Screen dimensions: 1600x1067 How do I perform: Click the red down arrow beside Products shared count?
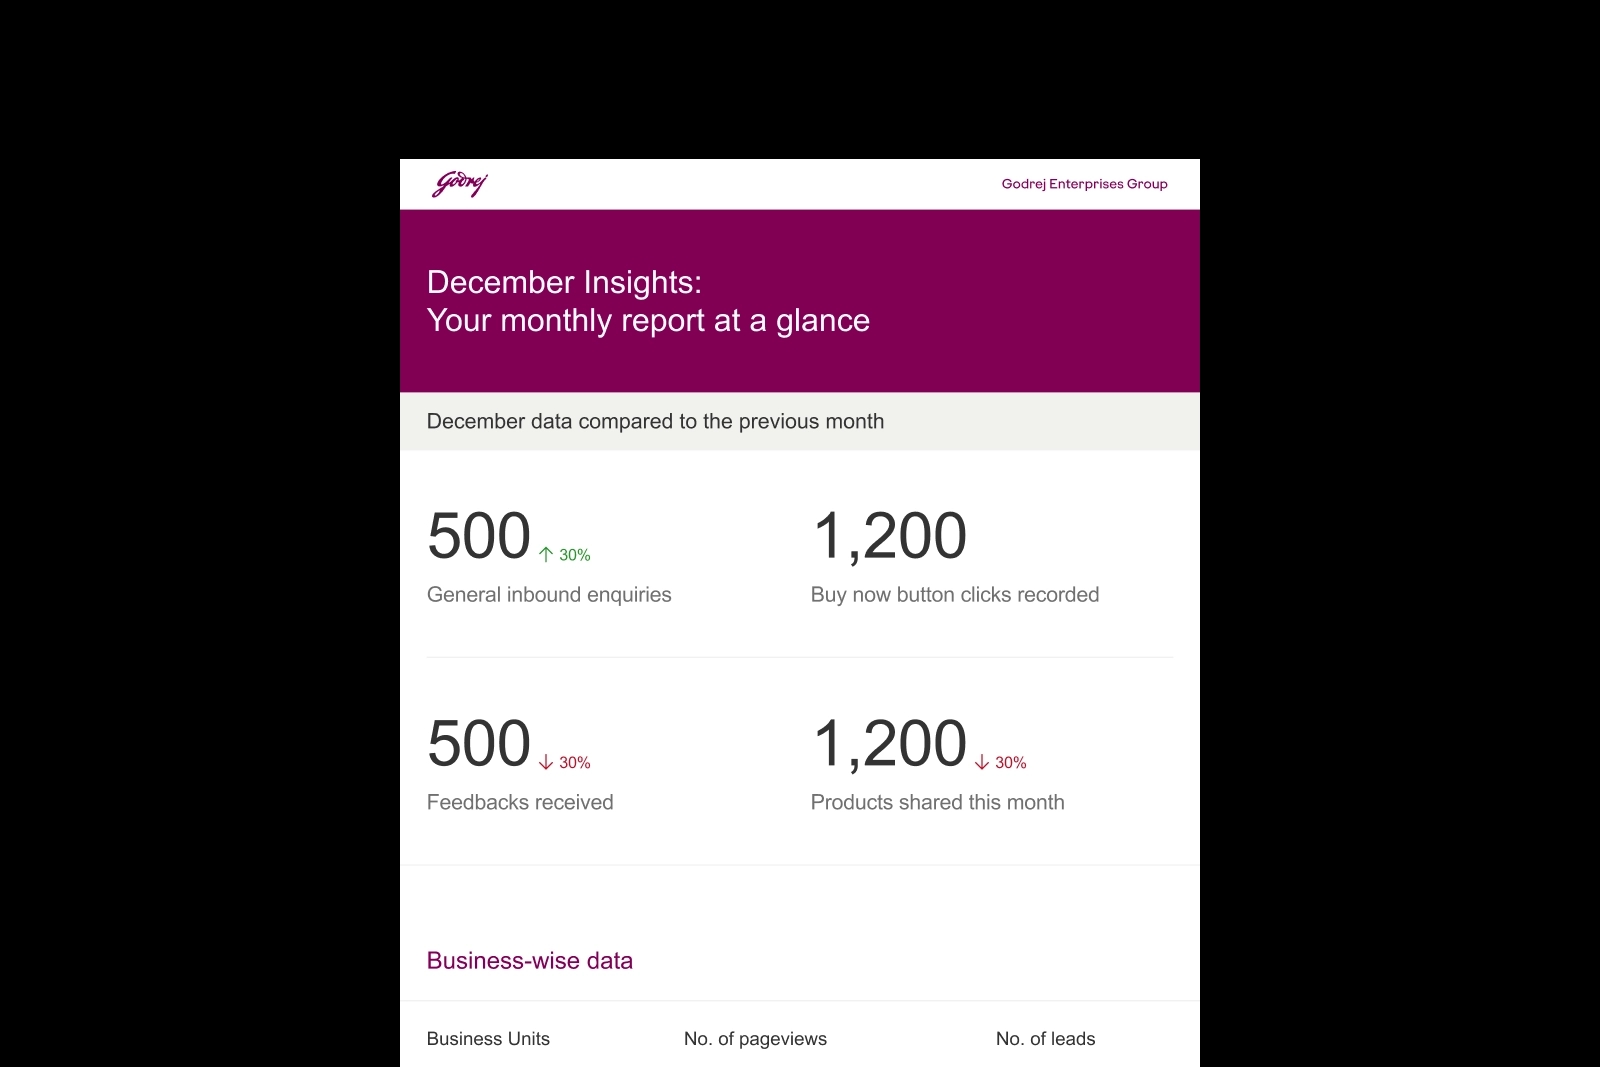(982, 762)
